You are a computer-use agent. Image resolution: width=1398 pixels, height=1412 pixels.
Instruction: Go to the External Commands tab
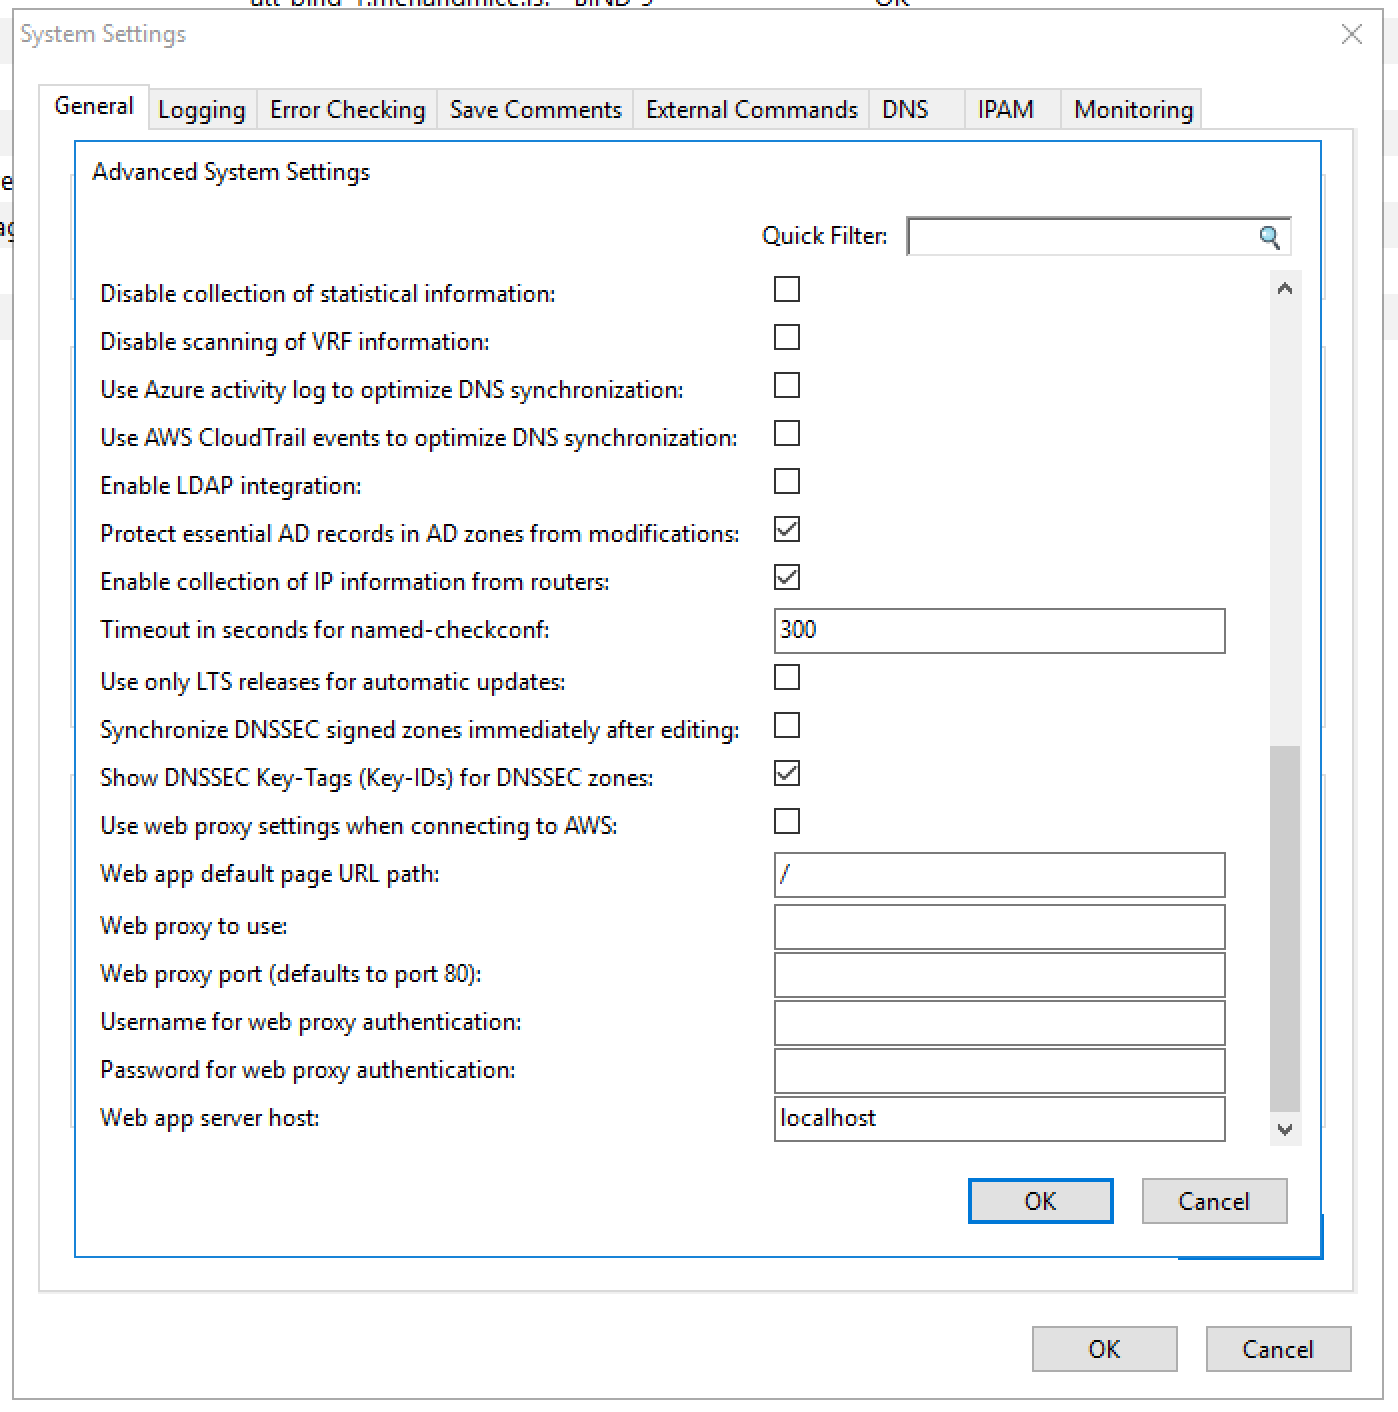point(751,110)
